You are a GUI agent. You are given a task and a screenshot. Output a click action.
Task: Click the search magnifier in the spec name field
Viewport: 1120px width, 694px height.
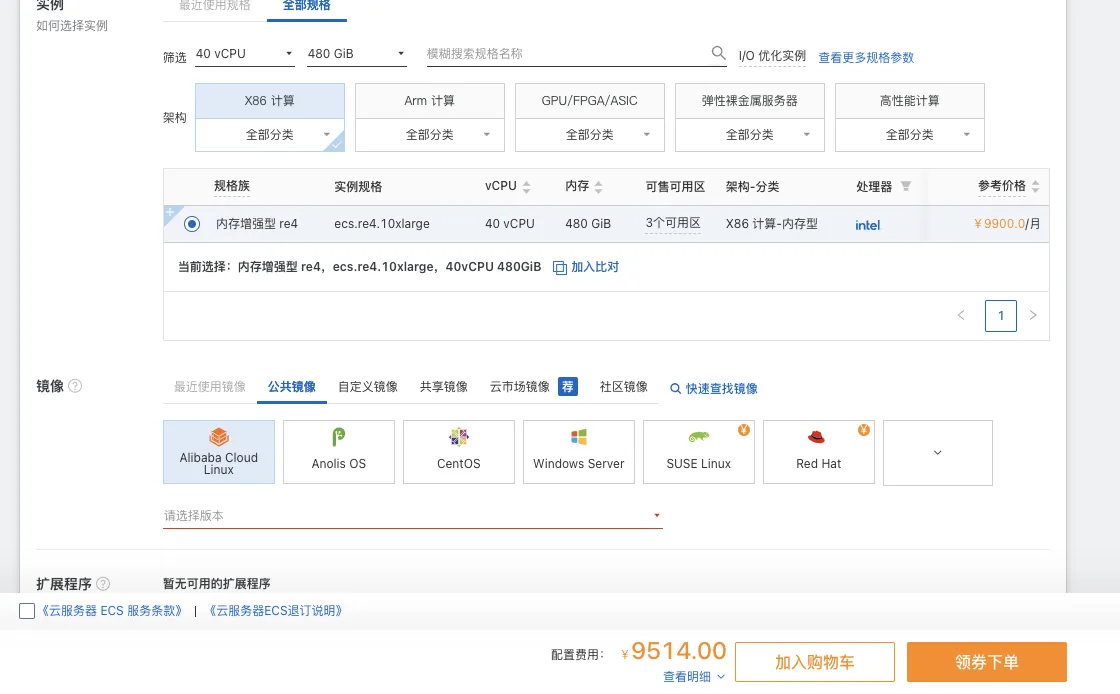tap(719, 53)
